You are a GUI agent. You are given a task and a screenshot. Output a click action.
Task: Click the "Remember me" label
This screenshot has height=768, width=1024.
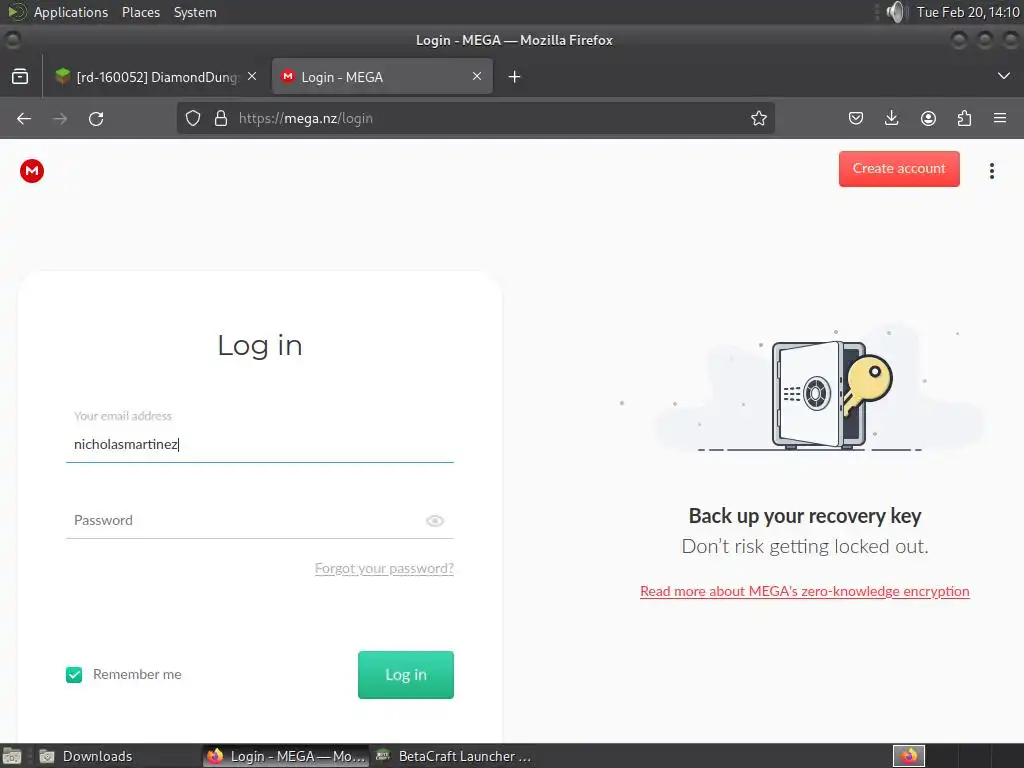coord(137,675)
